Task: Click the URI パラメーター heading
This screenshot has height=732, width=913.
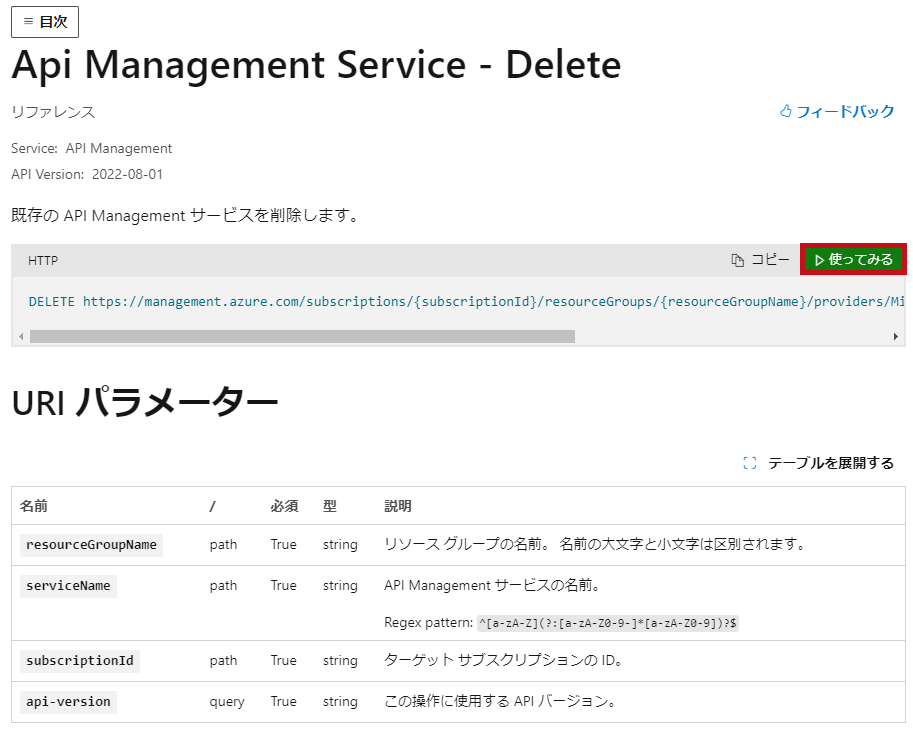Action: tap(144, 401)
